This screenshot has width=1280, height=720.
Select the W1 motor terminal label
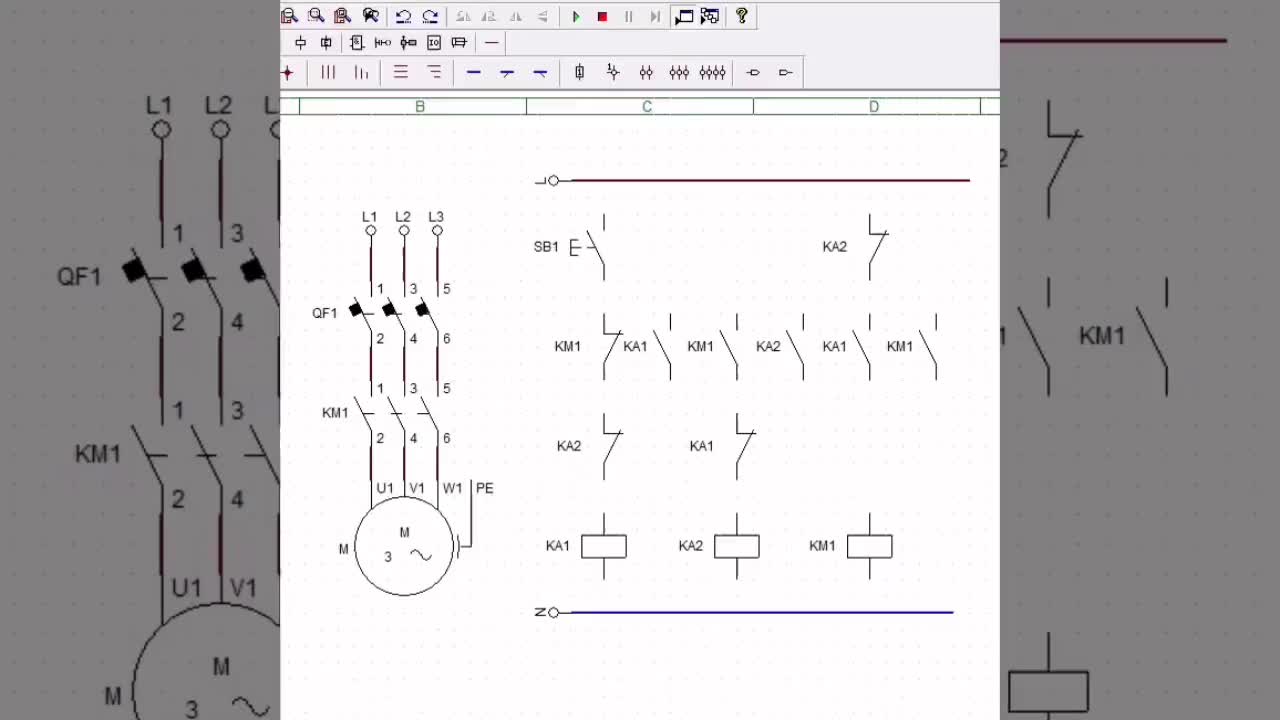coord(452,488)
